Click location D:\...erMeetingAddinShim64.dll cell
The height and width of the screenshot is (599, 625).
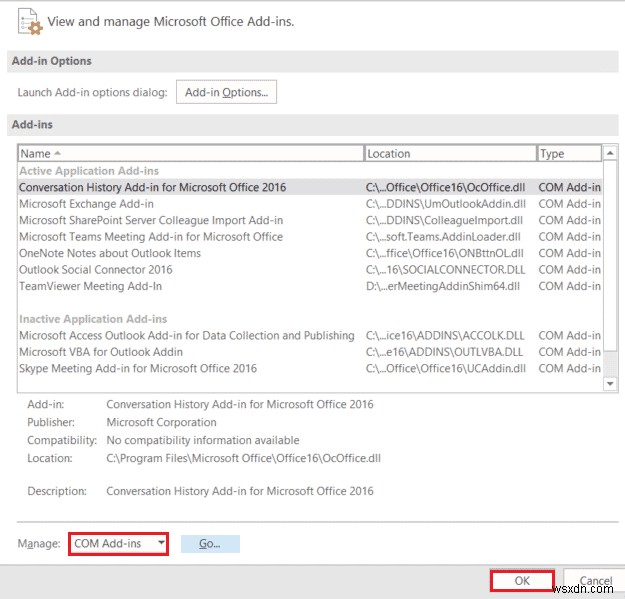[x=443, y=286]
